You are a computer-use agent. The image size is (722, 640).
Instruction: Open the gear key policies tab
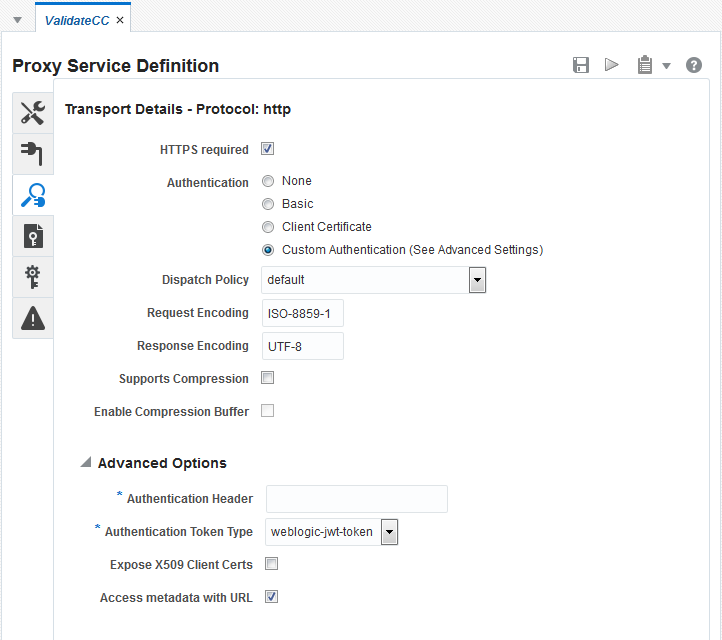point(32,277)
